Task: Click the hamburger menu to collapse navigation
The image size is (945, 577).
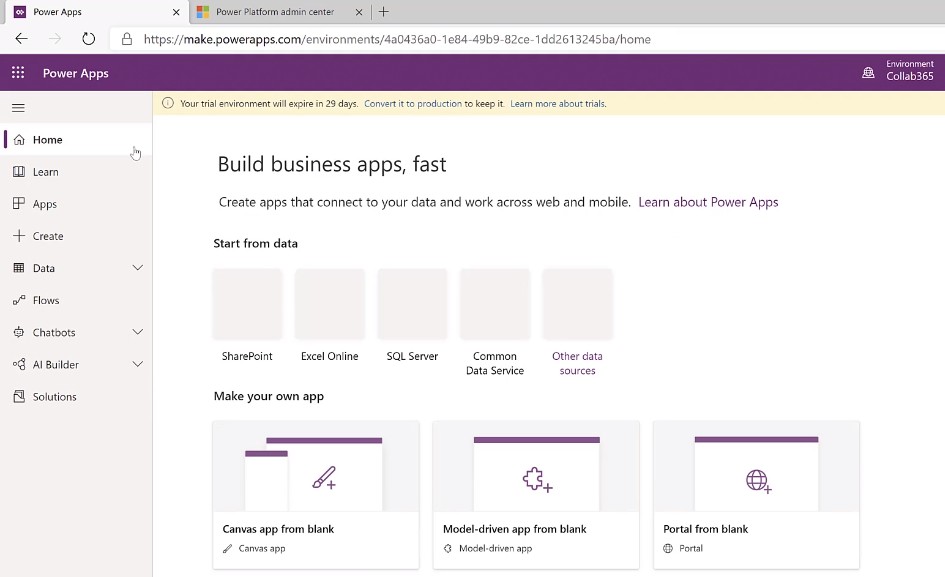Action: [x=18, y=108]
